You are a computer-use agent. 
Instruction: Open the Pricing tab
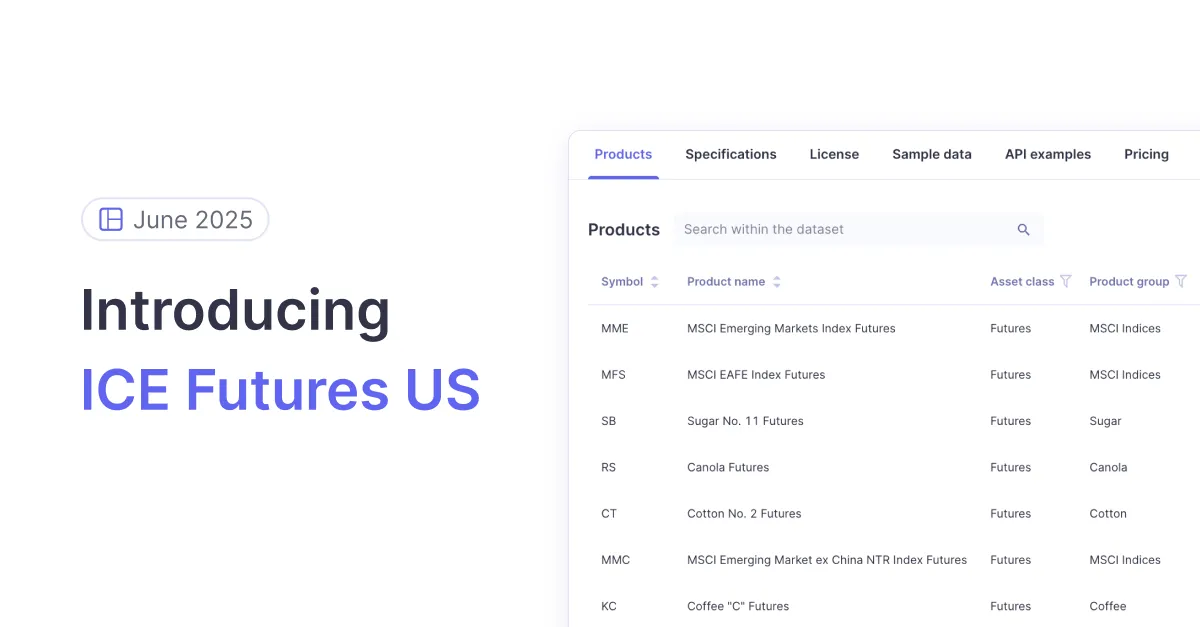[1146, 154]
